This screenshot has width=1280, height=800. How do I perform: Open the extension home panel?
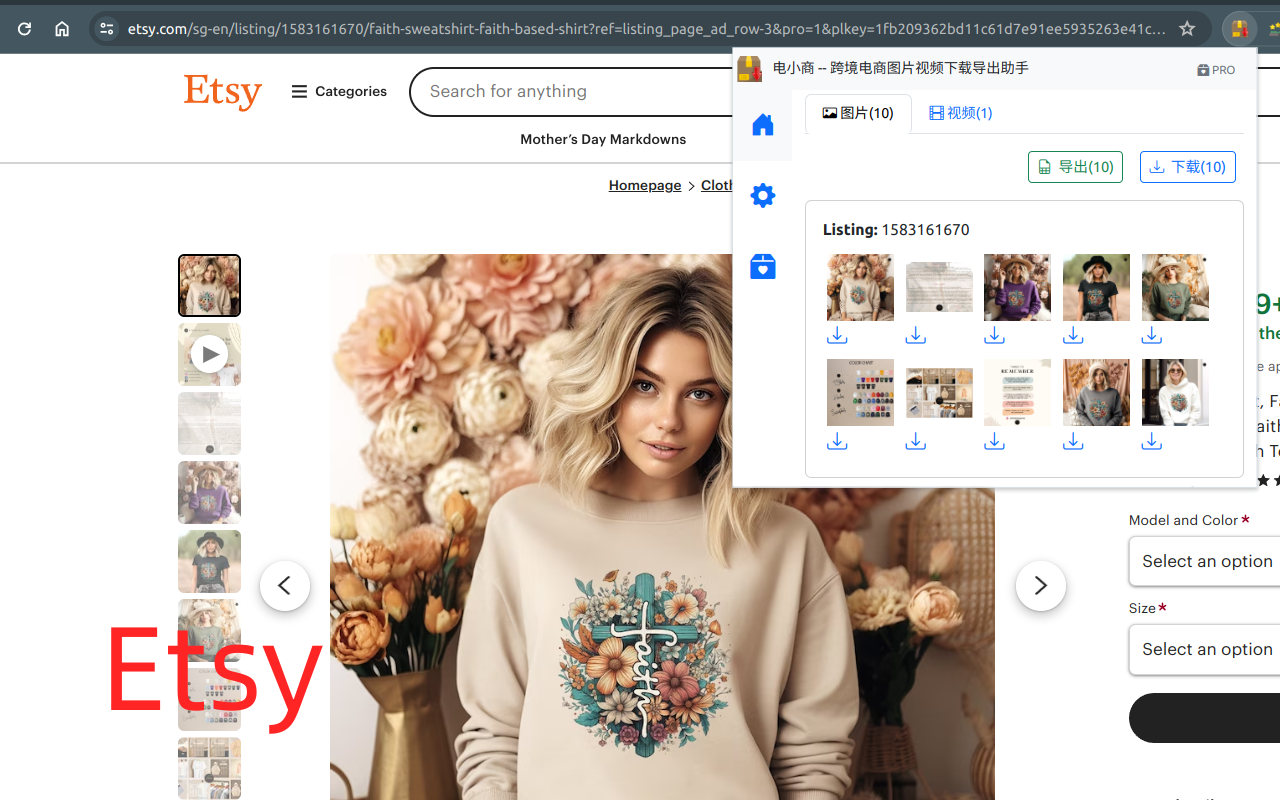coord(762,124)
